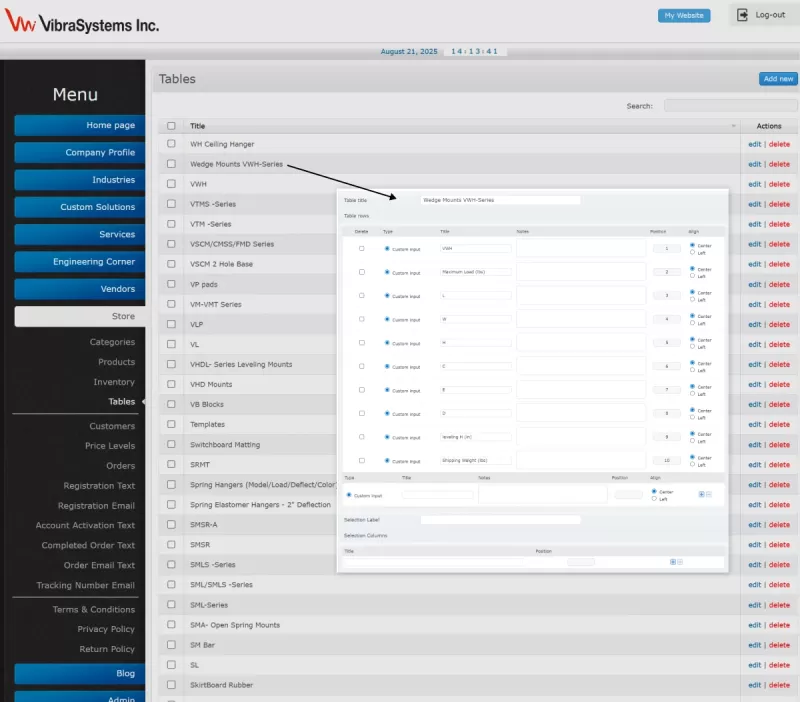Viewport: 800px width, 702px height.
Task: Expand the Engineering Corner menu section
Action: [x=79, y=262]
